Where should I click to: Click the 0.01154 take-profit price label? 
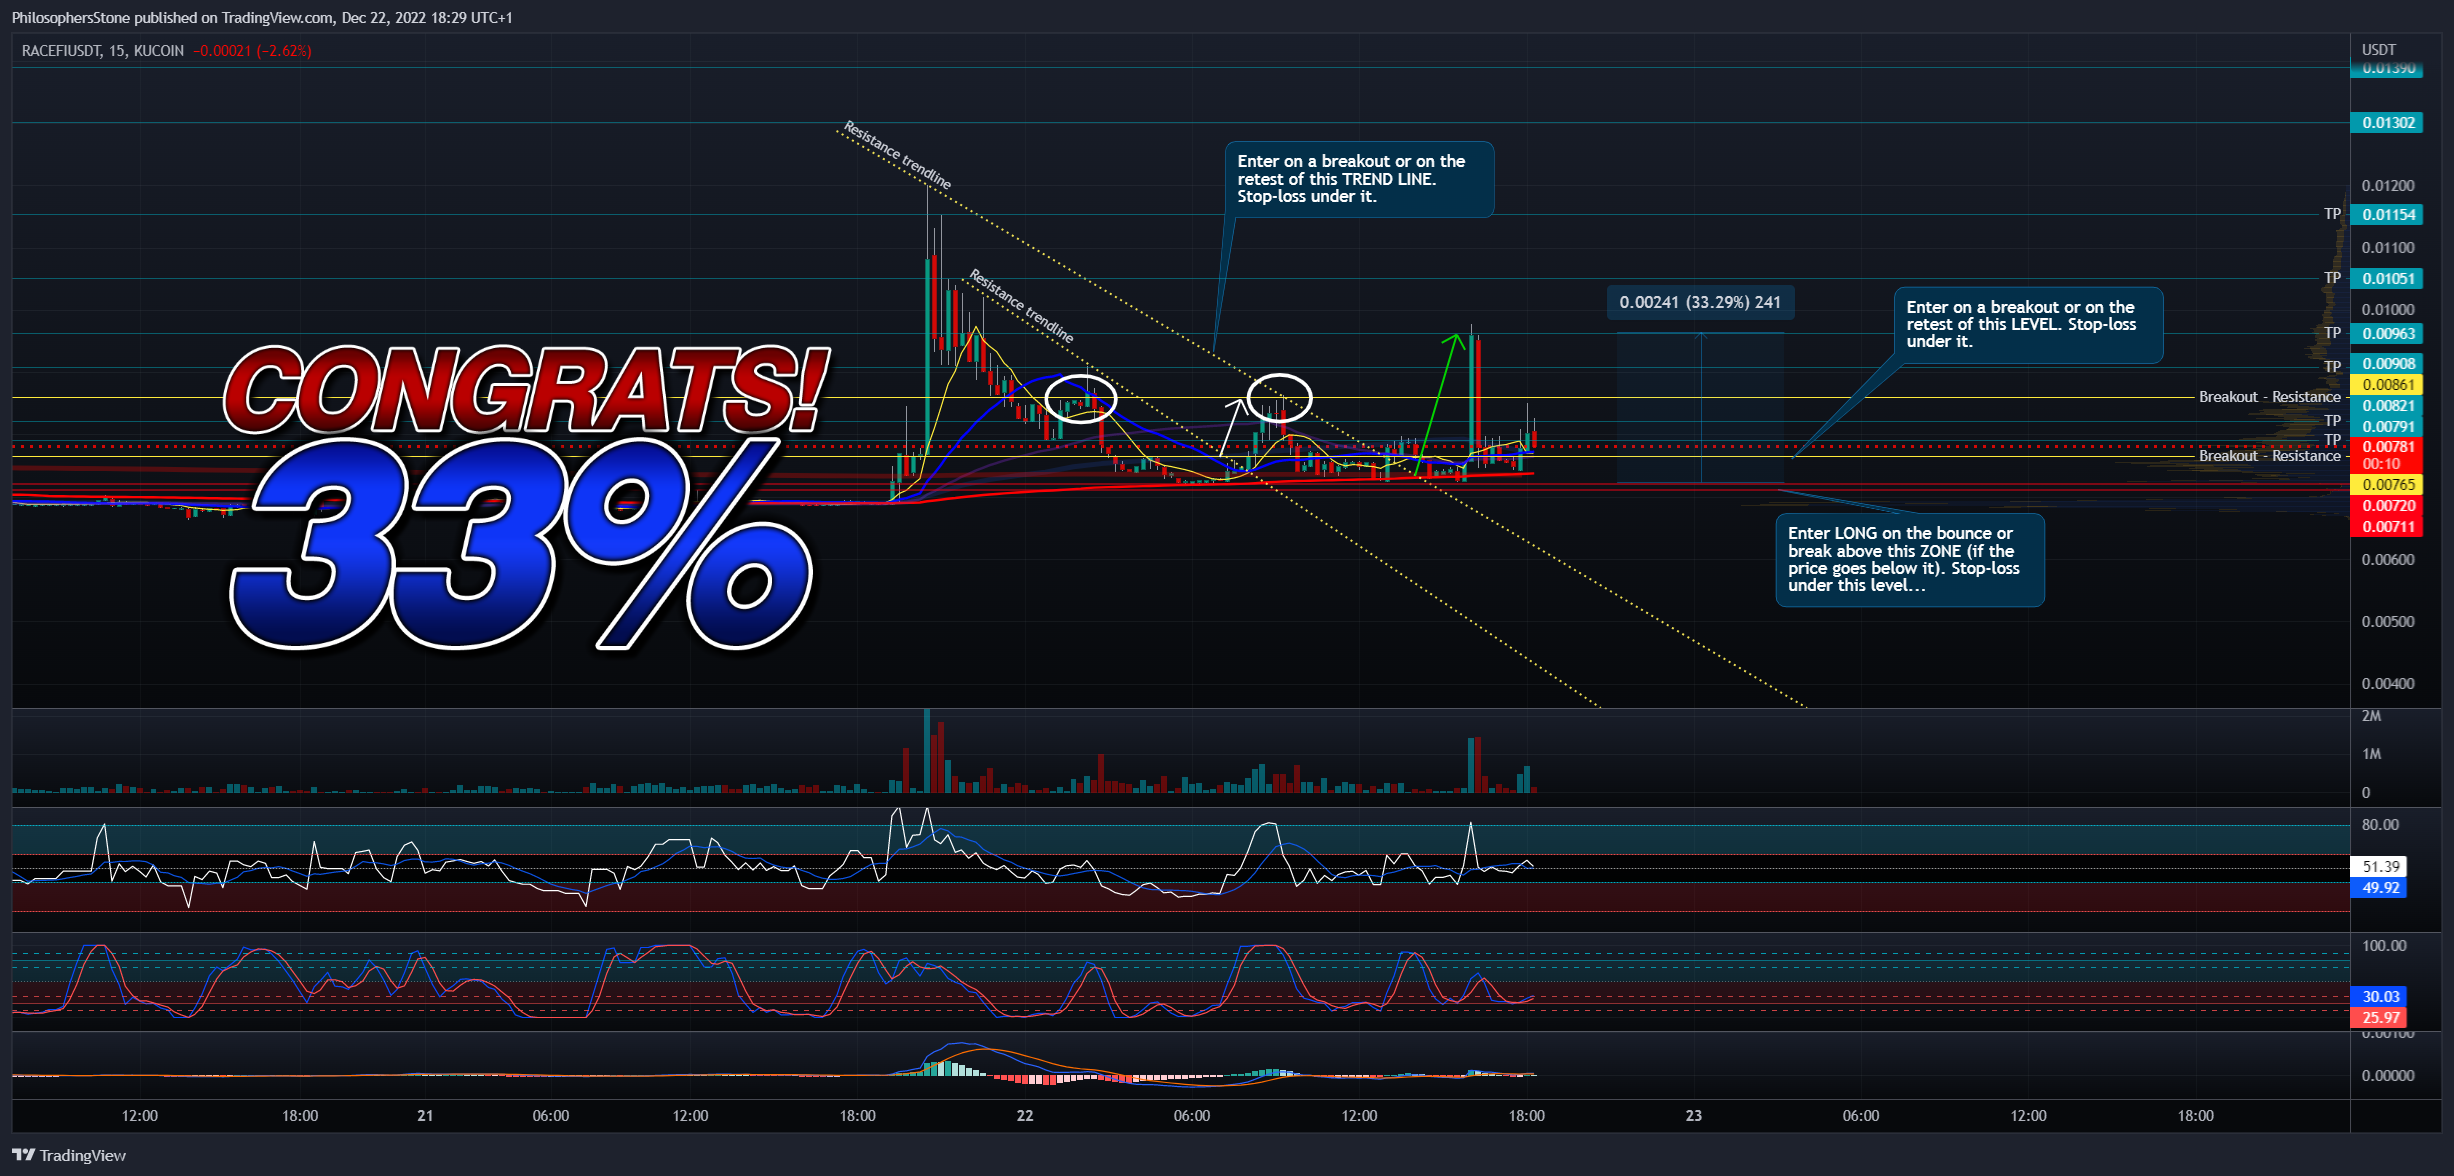point(2388,215)
